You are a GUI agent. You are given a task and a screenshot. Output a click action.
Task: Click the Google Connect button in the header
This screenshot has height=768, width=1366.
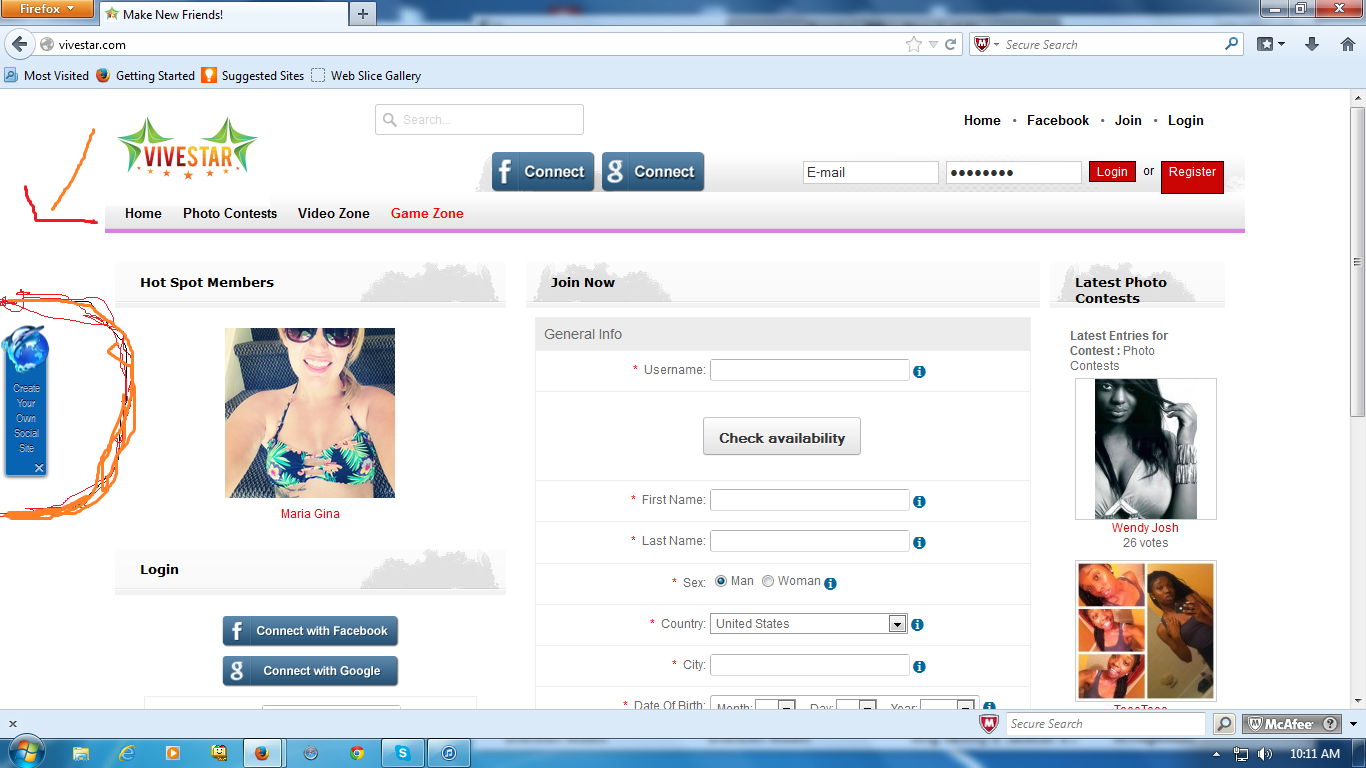tap(653, 172)
